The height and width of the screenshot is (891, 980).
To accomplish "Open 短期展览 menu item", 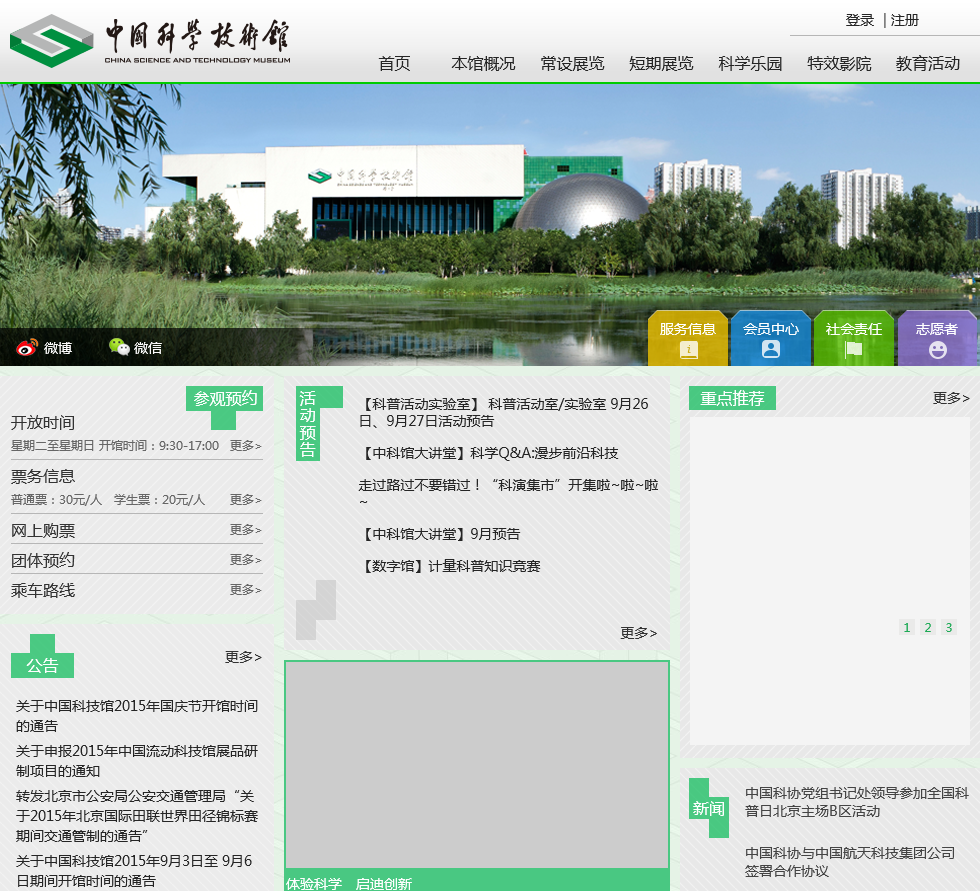I will pos(661,64).
